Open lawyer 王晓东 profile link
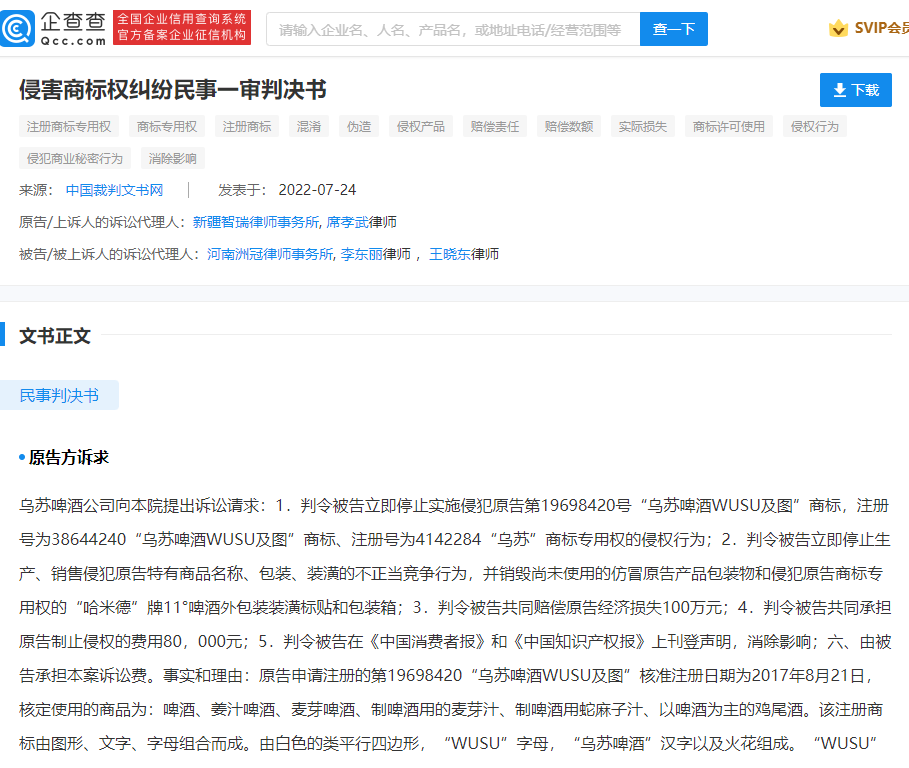Image resolution: width=909 pixels, height=768 pixels. click(450, 254)
